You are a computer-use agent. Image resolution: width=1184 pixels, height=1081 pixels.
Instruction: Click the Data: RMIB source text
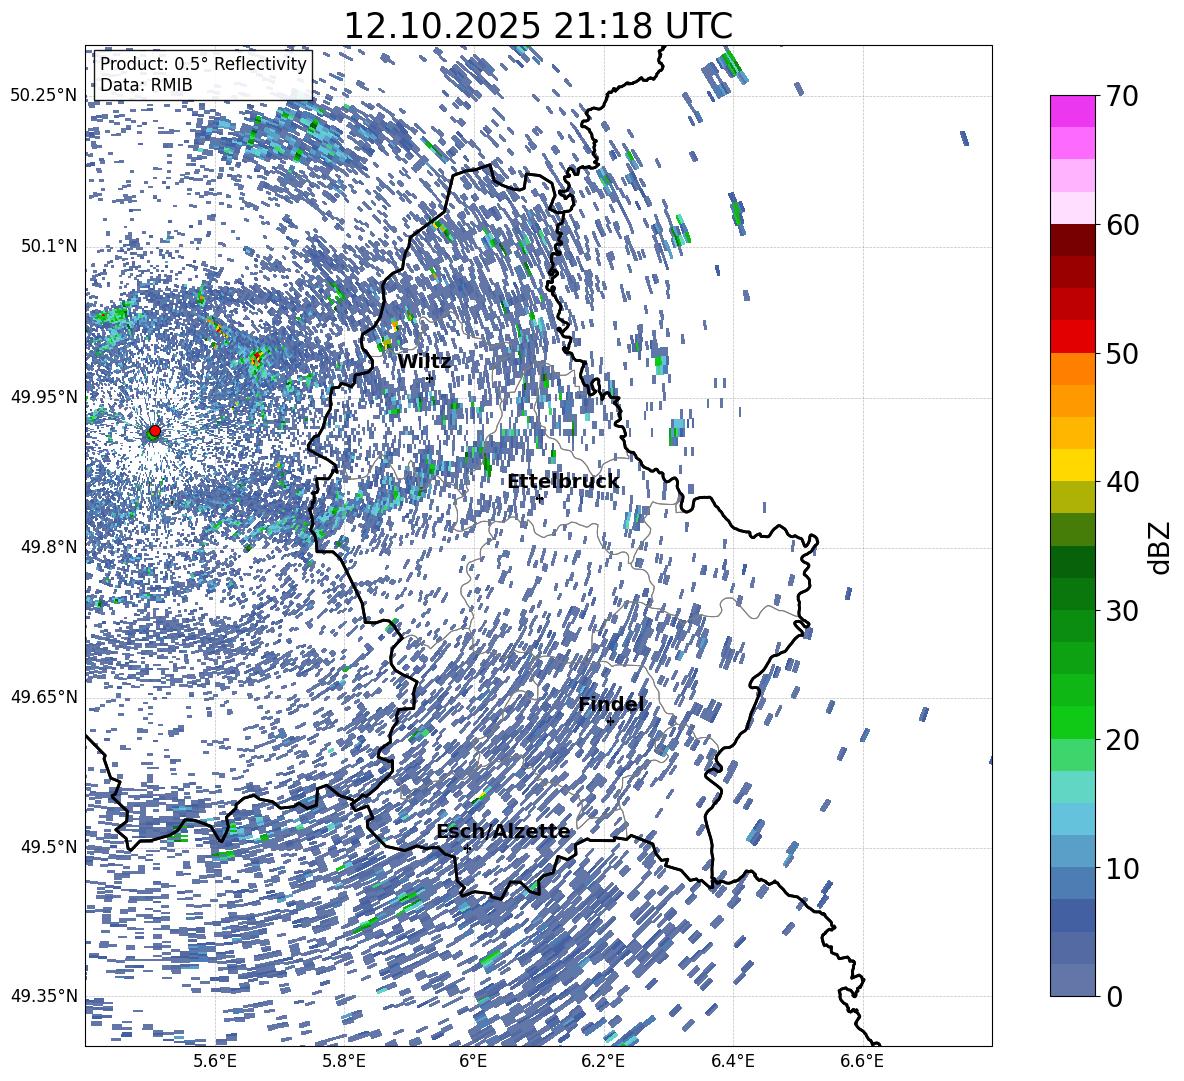[x=146, y=86]
